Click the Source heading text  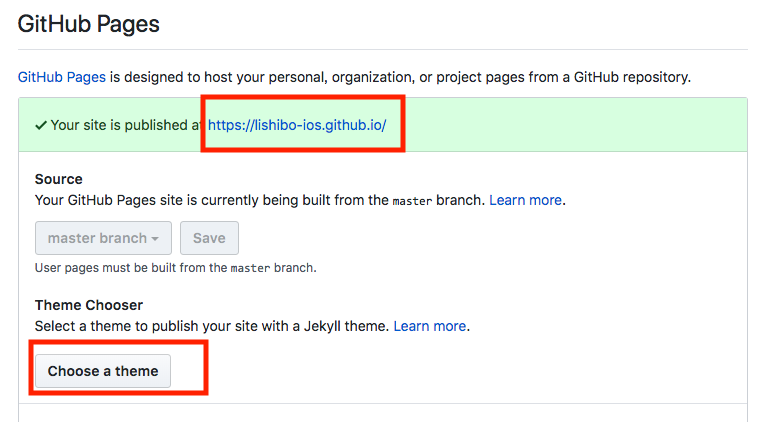click(59, 179)
